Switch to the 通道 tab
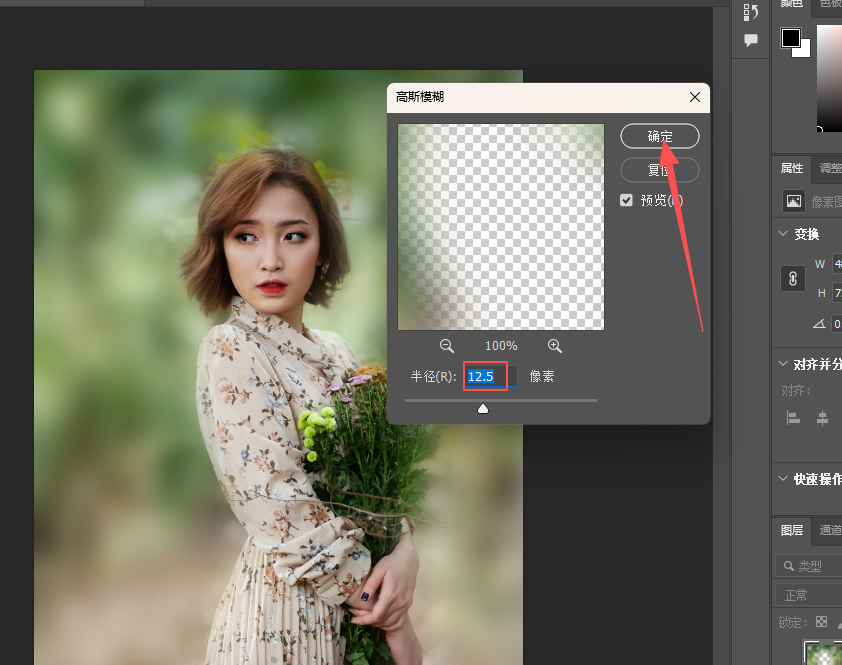Image resolution: width=842 pixels, height=665 pixels. pos(830,530)
